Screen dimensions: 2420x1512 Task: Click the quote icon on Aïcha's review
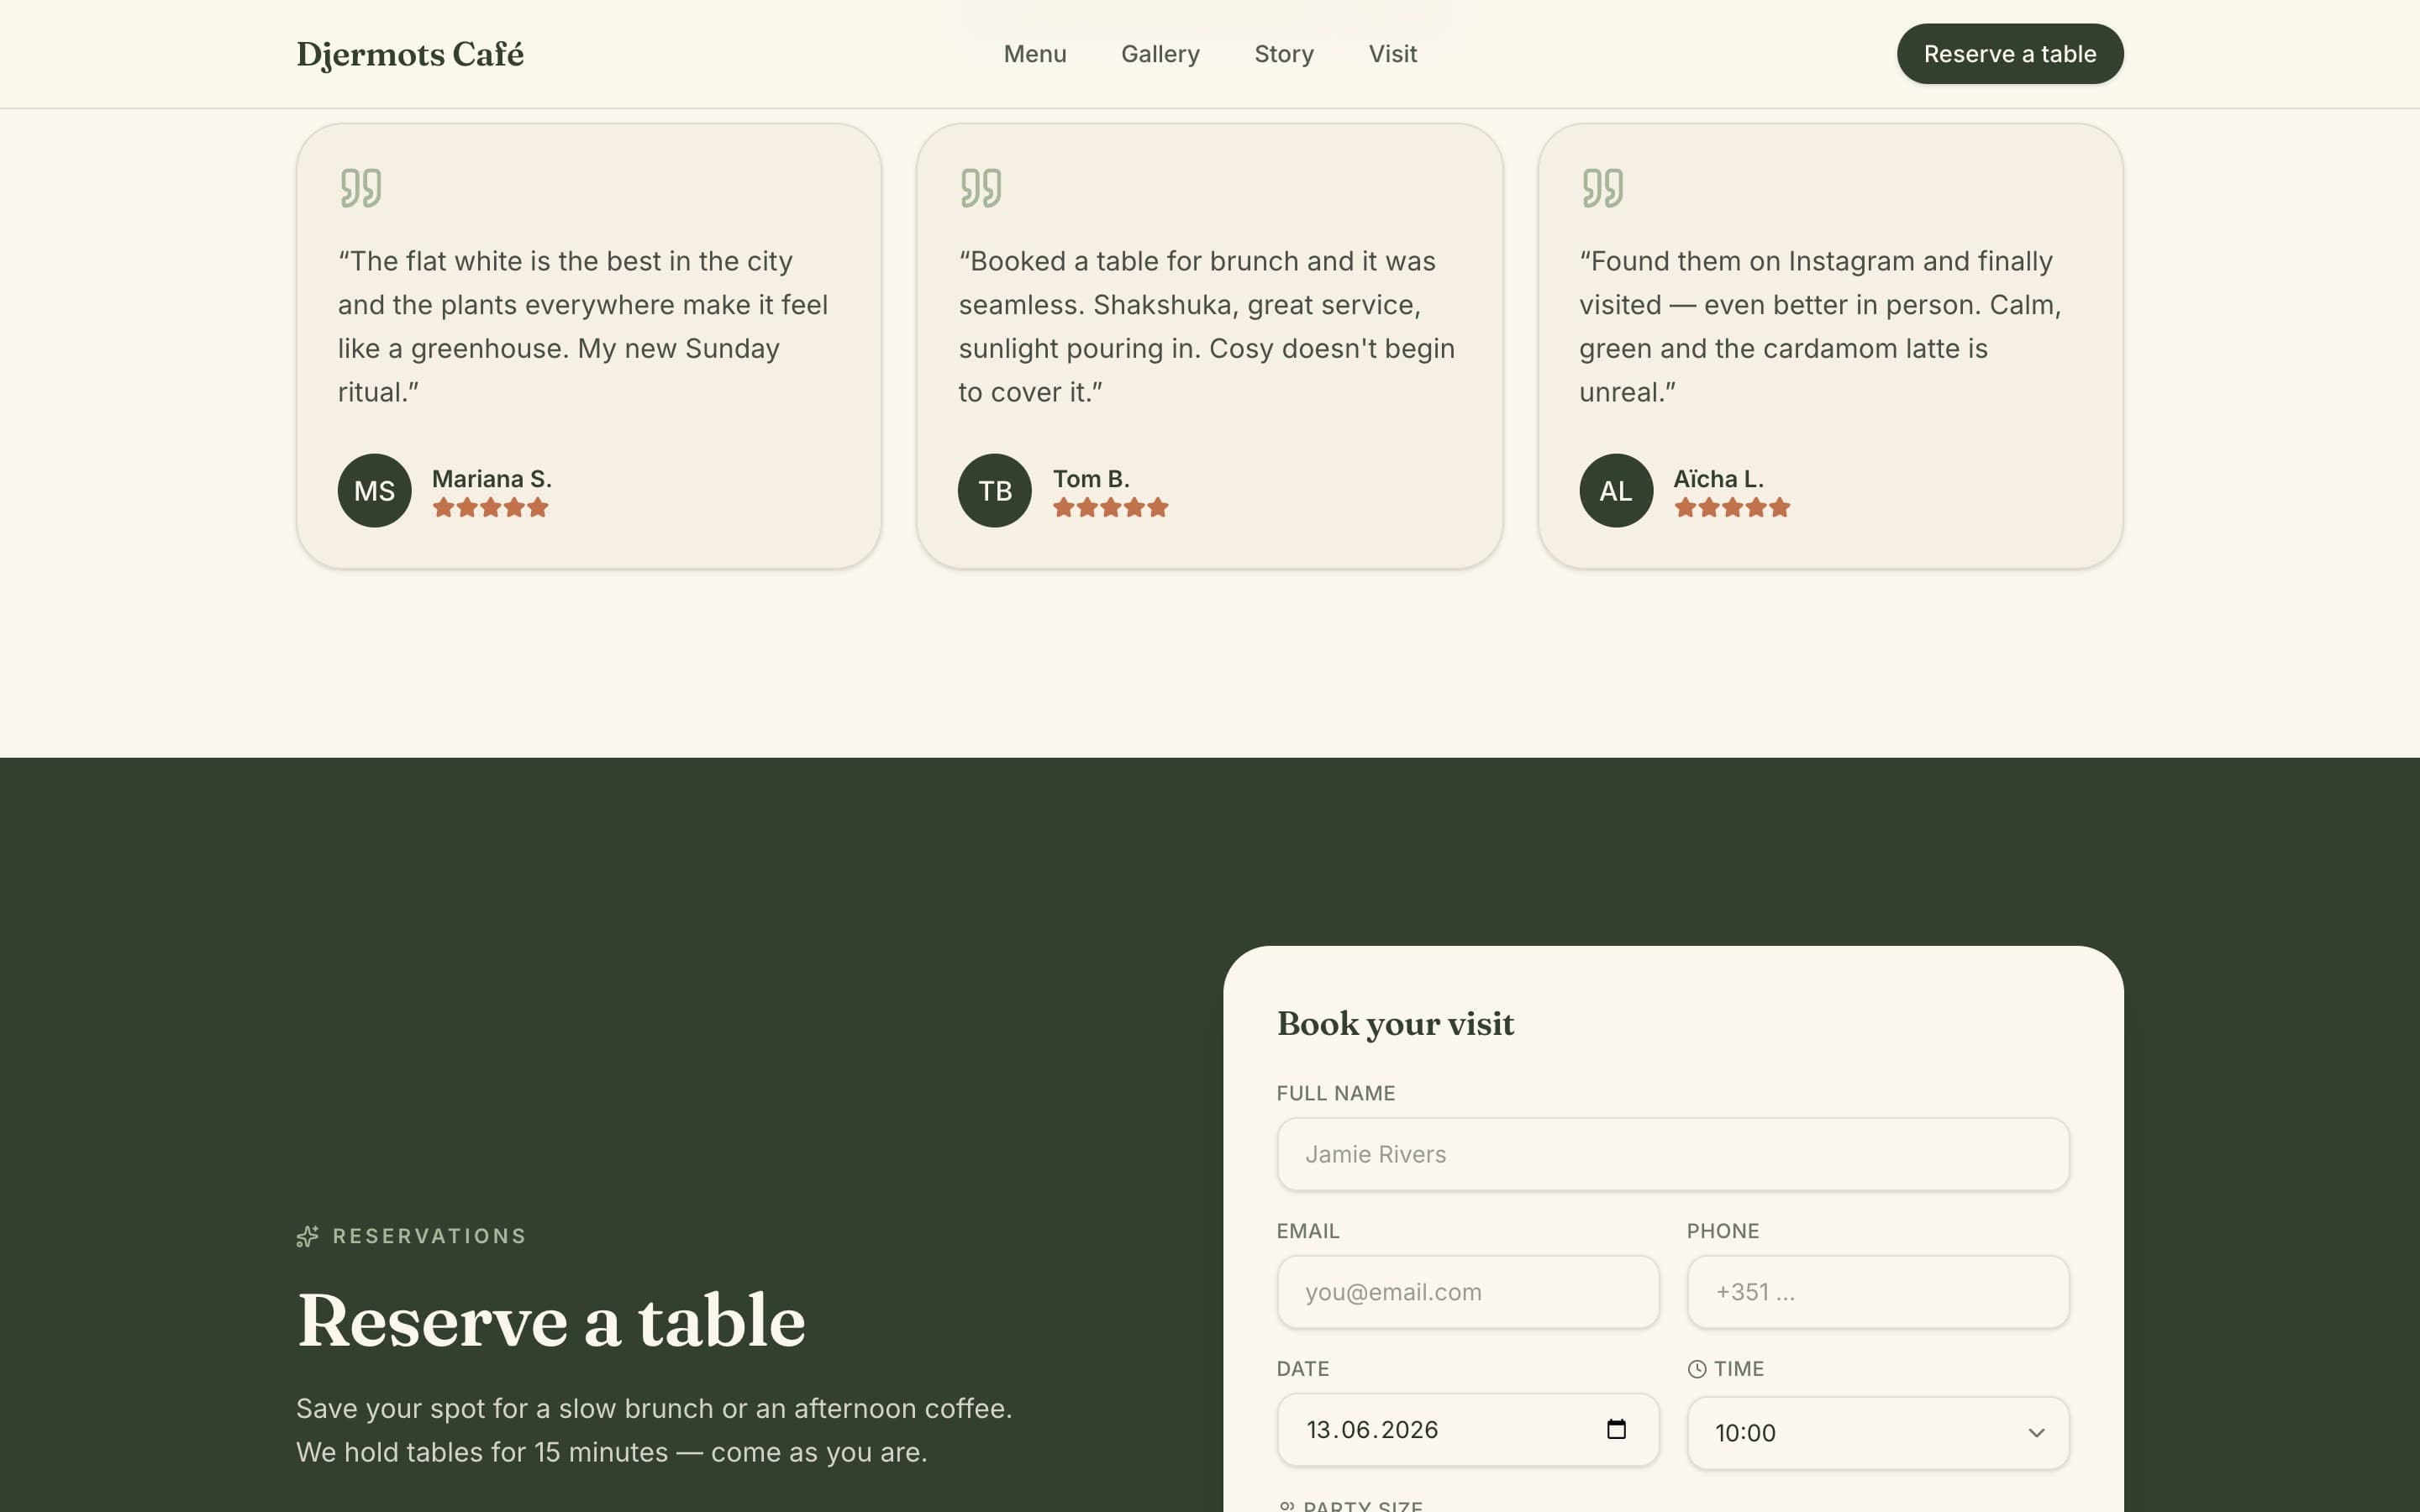pos(1602,187)
